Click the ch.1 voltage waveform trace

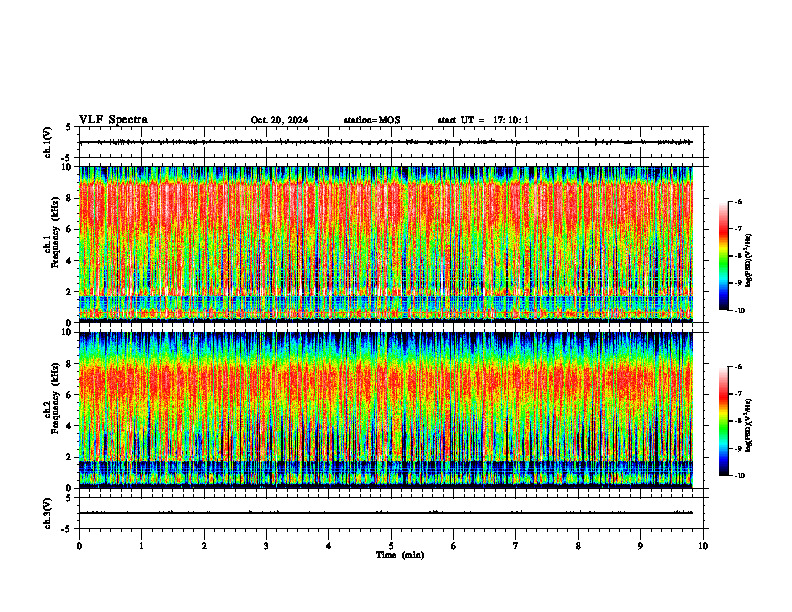(386, 142)
